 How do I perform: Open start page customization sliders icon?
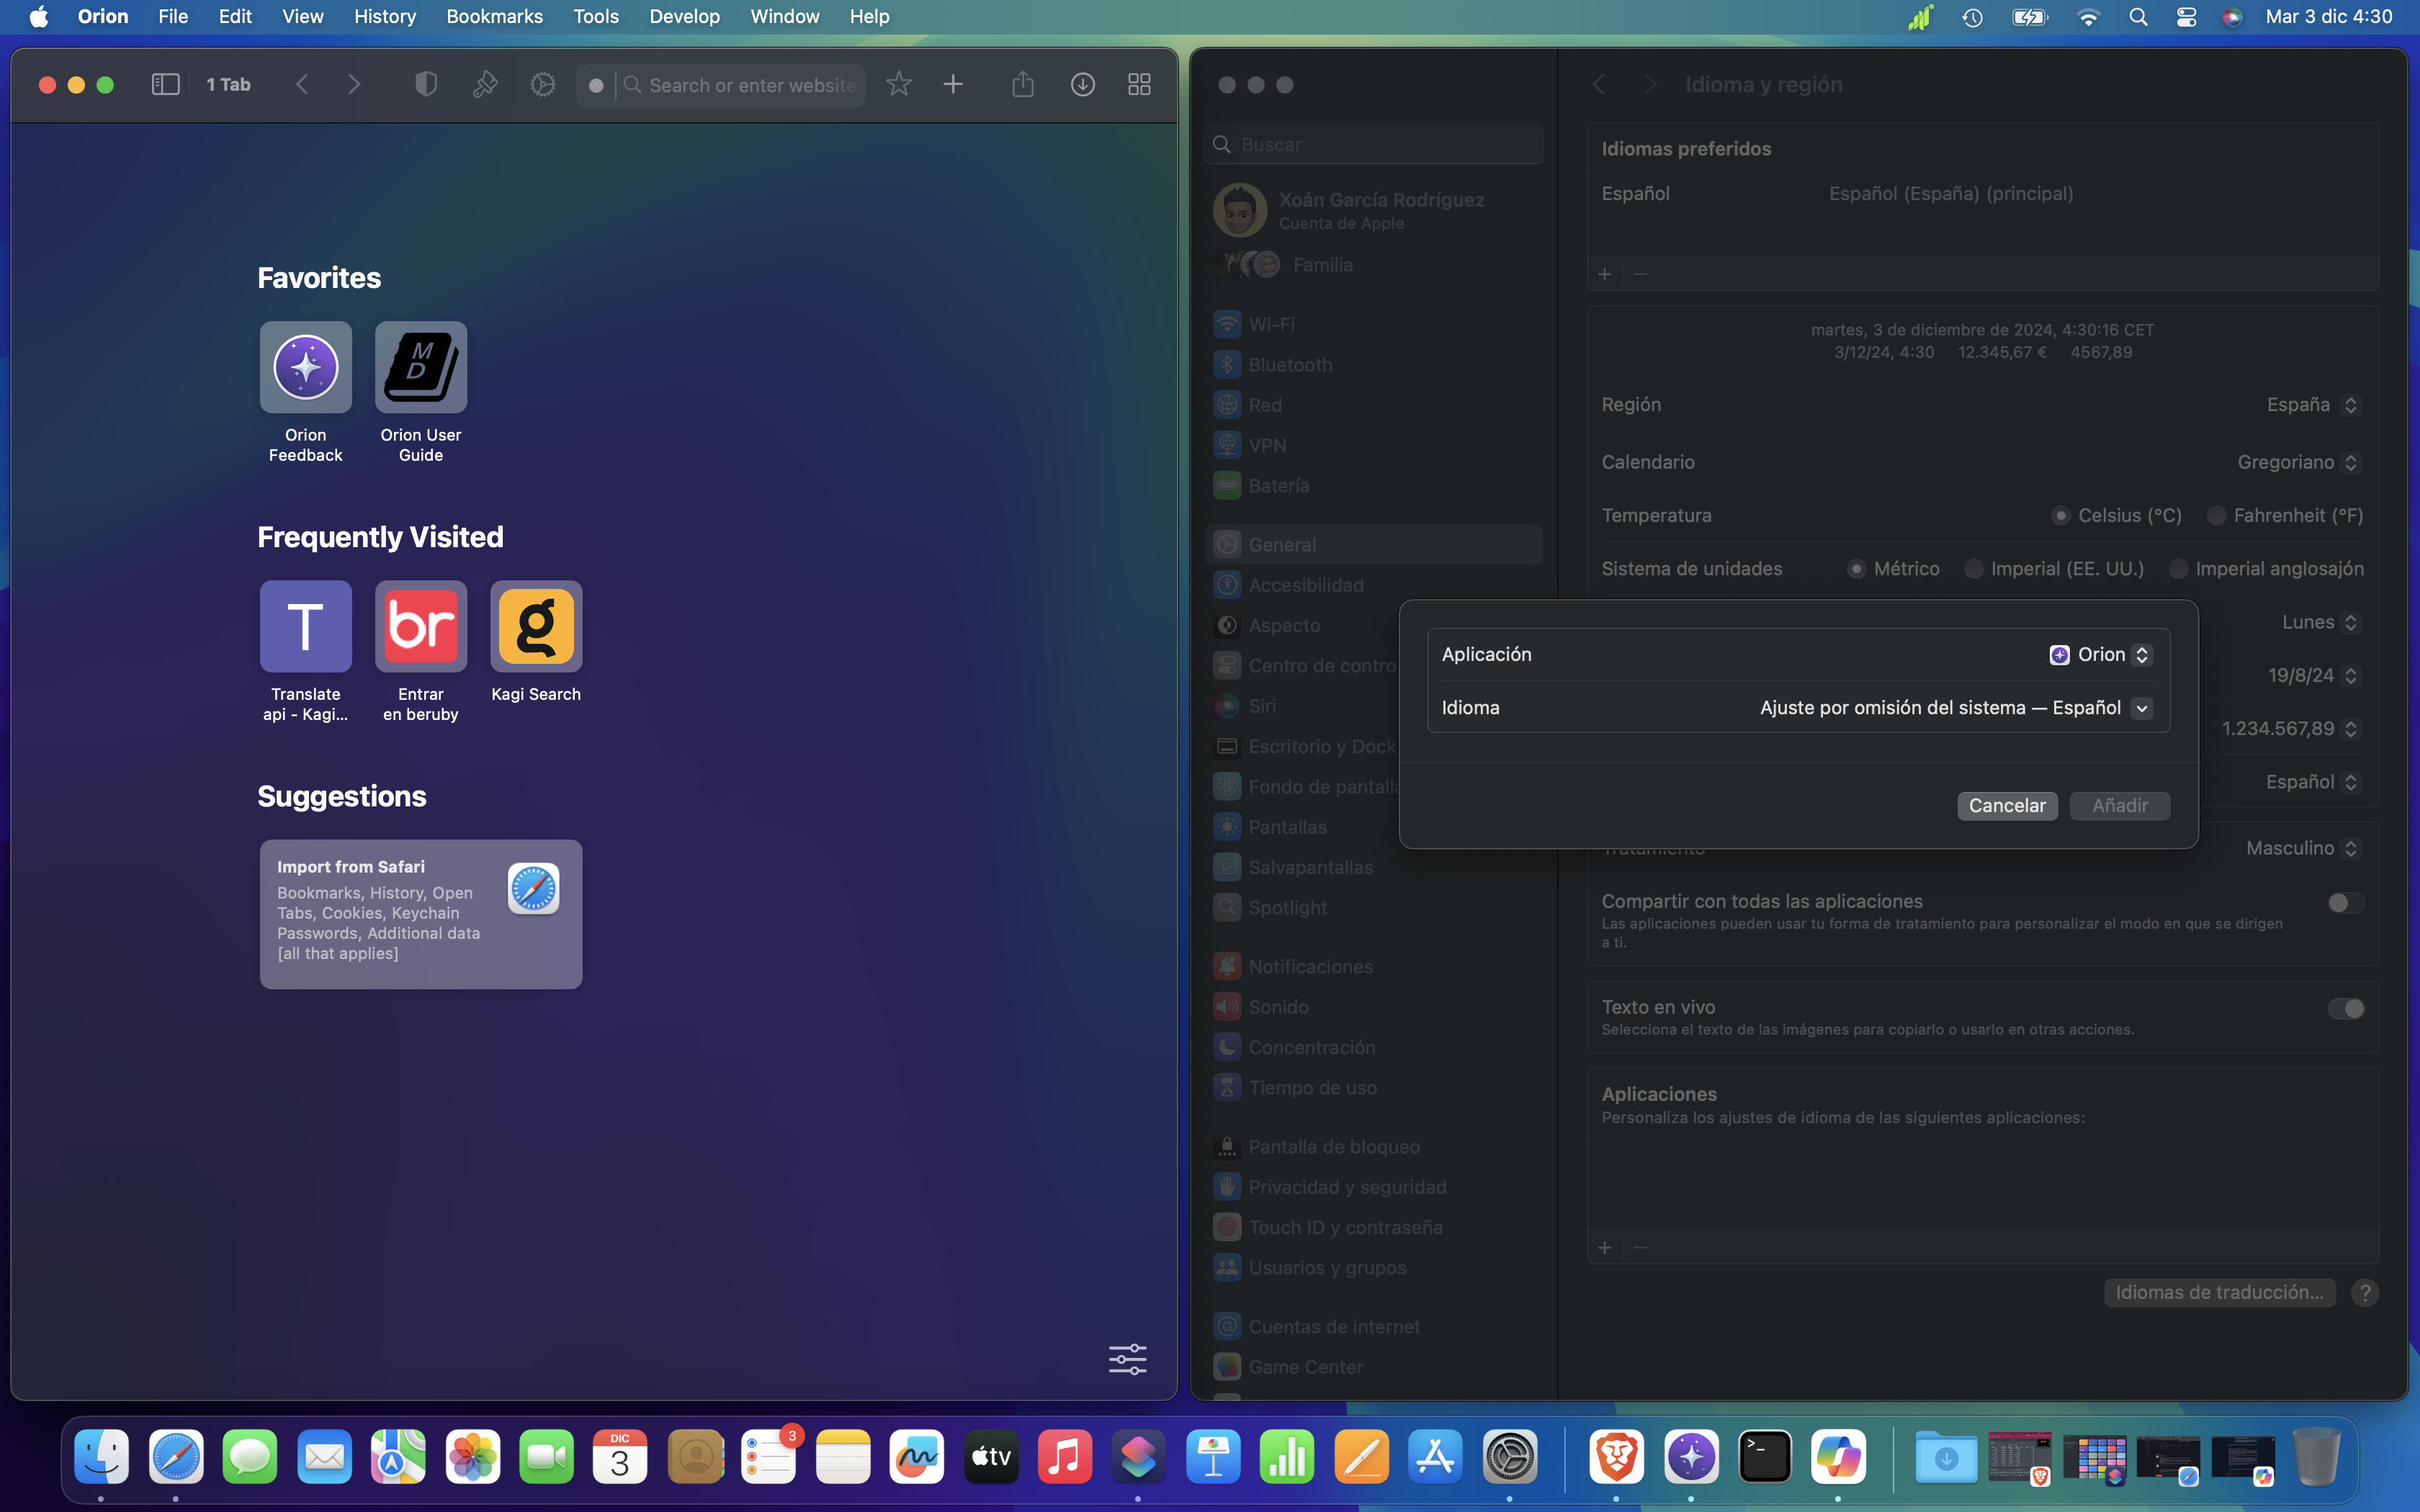[1127, 1358]
